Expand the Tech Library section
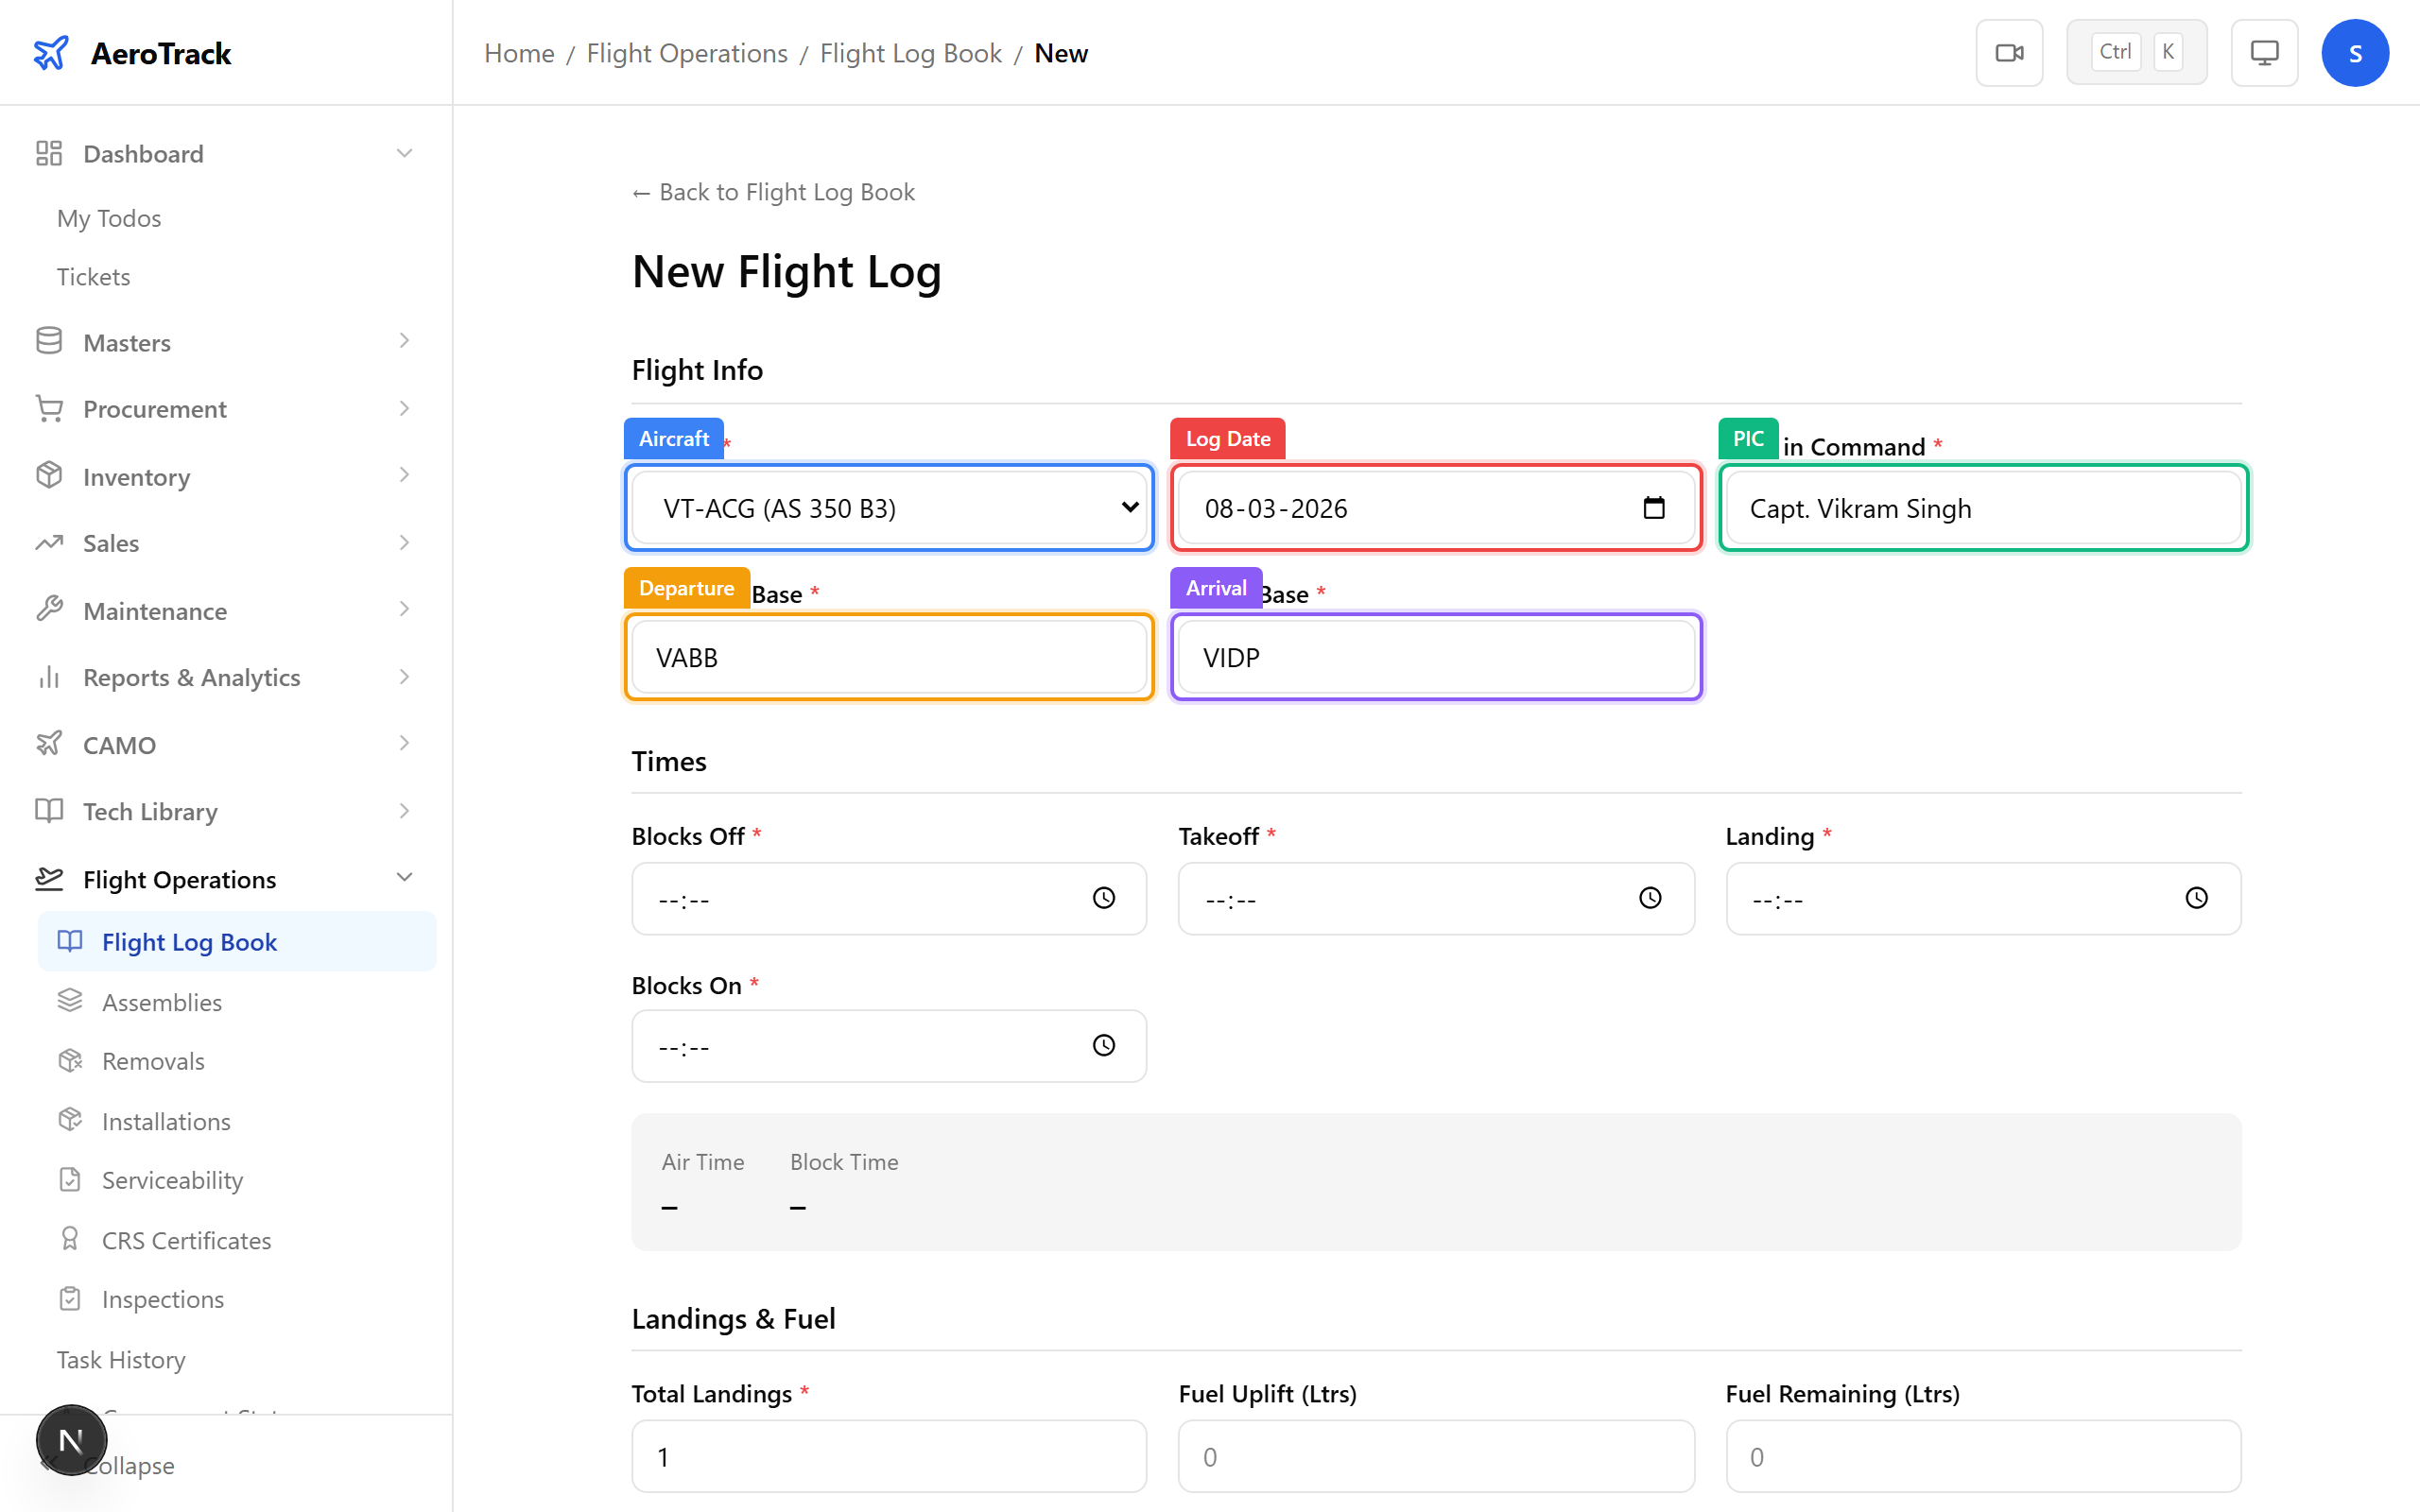Screen dimensions: 2420x1512 [404, 811]
